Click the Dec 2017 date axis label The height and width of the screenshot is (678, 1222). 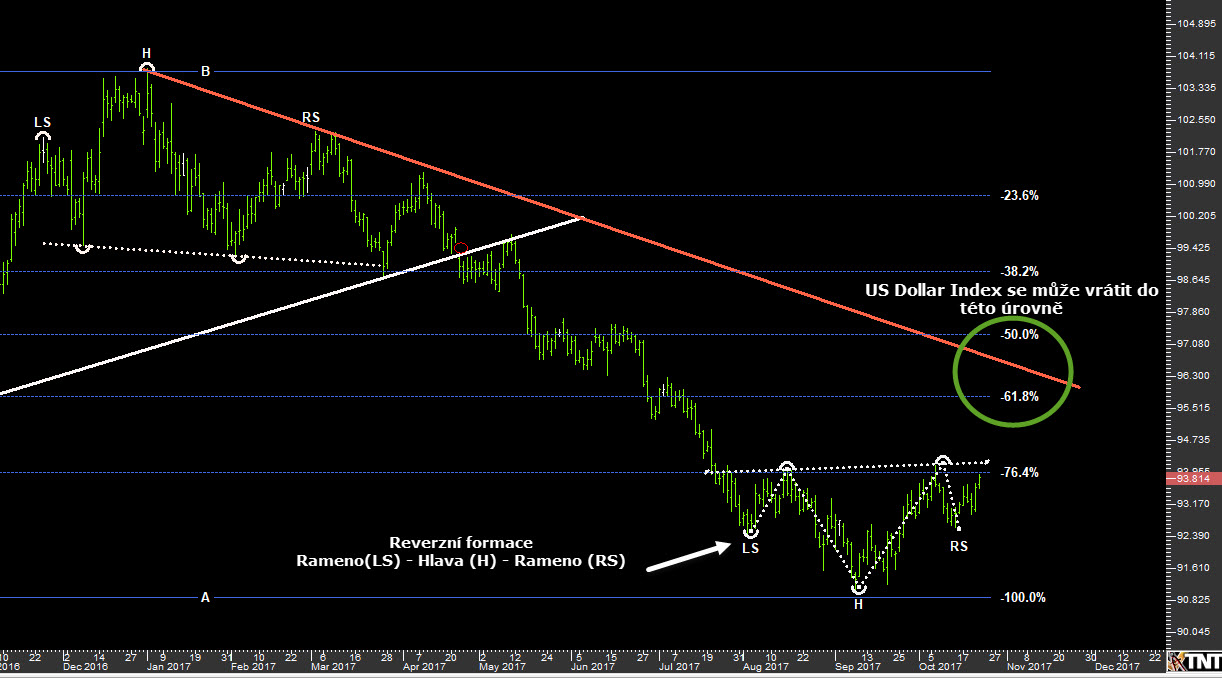[1116, 666]
